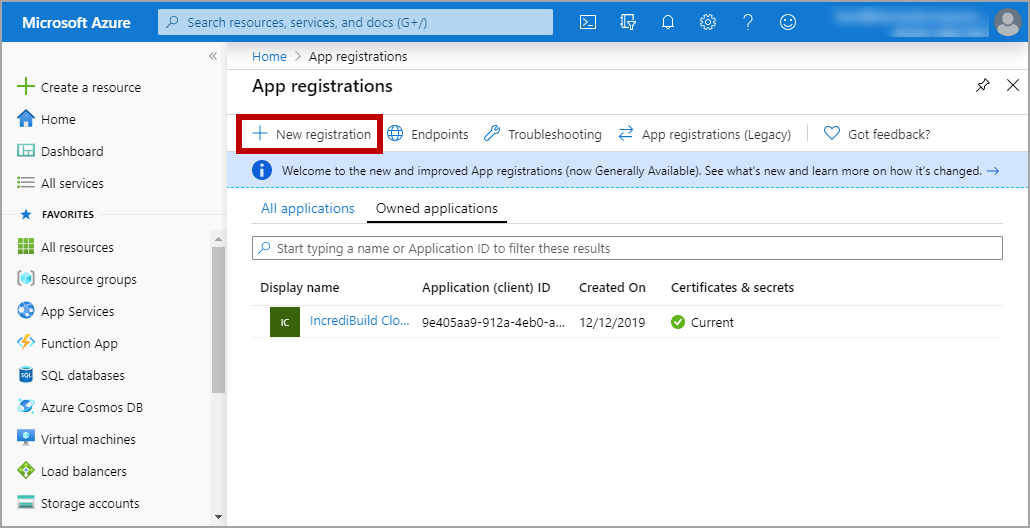
Task: Click the Virtual machines monitor icon
Action: click(26, 438)
